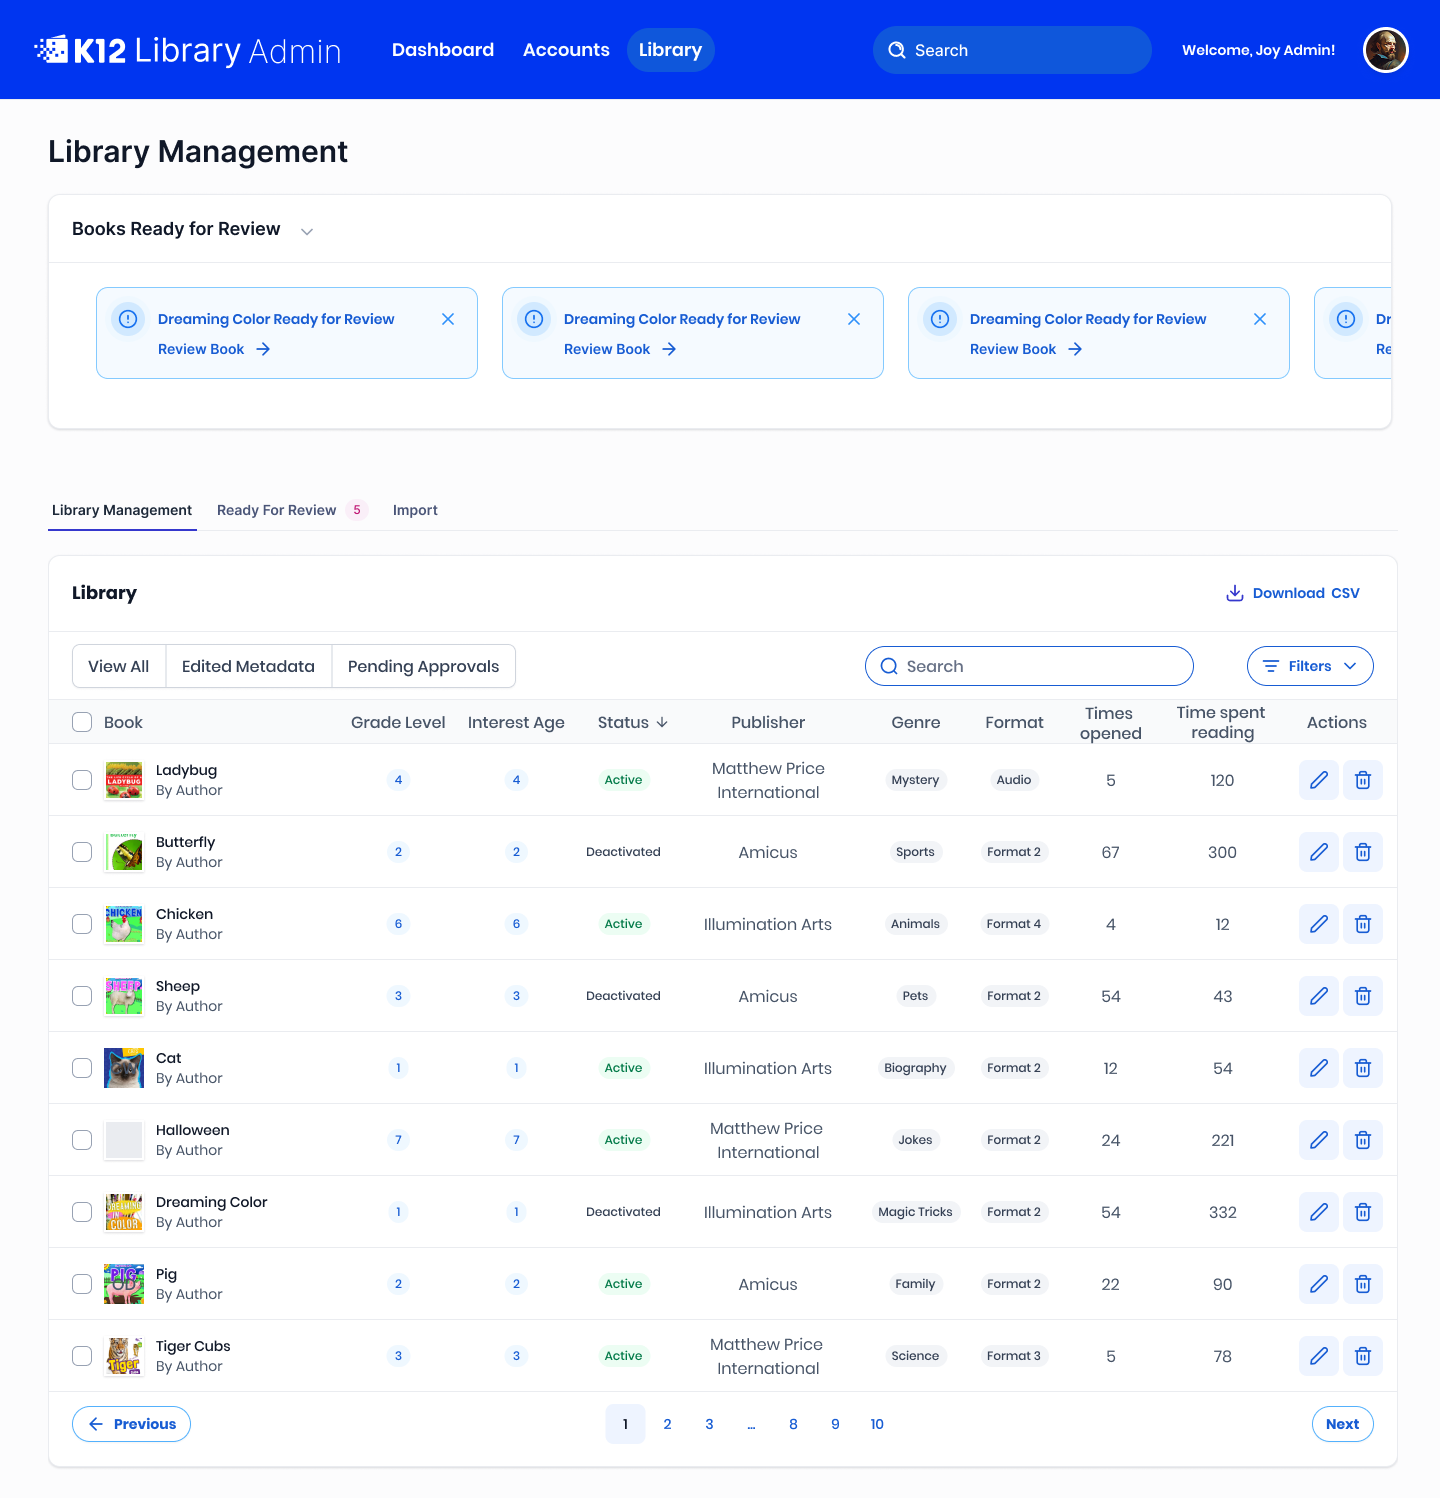Tick the checkbox for Chicken
This screenshot has width=1440, height=1498.
pos(82,924)
